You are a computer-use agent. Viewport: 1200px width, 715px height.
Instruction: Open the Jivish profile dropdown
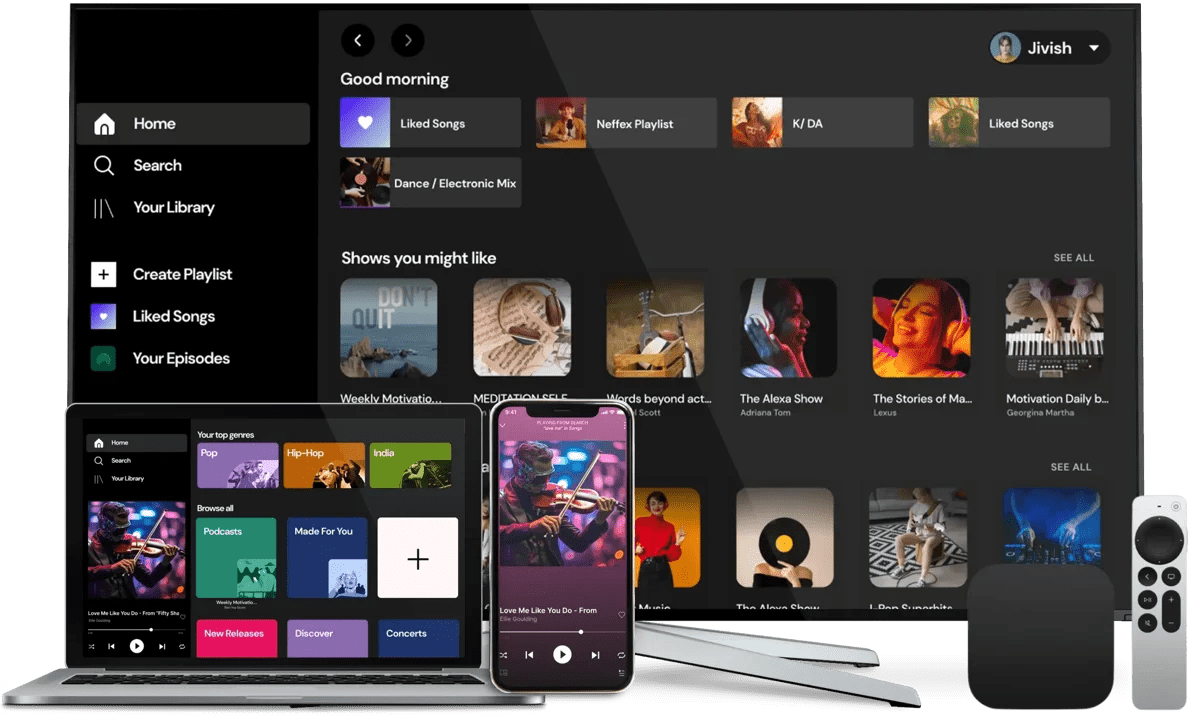pos(1049,47)
